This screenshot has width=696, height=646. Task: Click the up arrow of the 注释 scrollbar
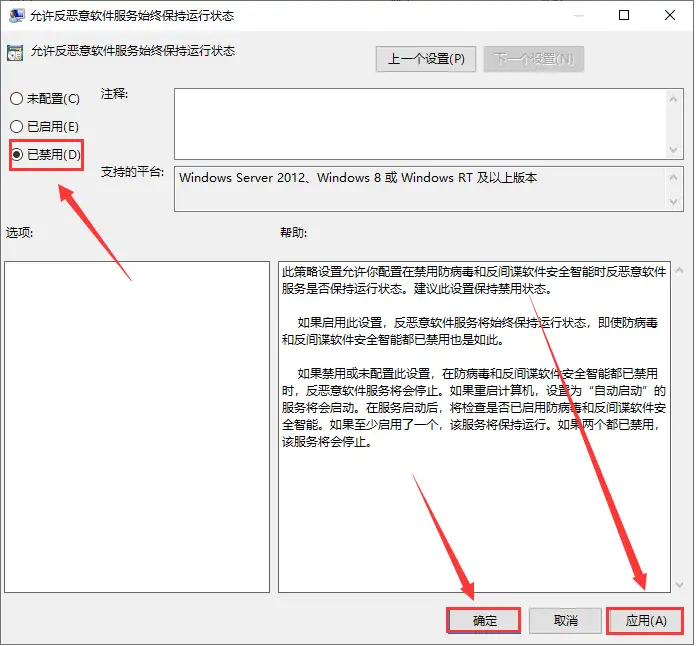[674, 98]
